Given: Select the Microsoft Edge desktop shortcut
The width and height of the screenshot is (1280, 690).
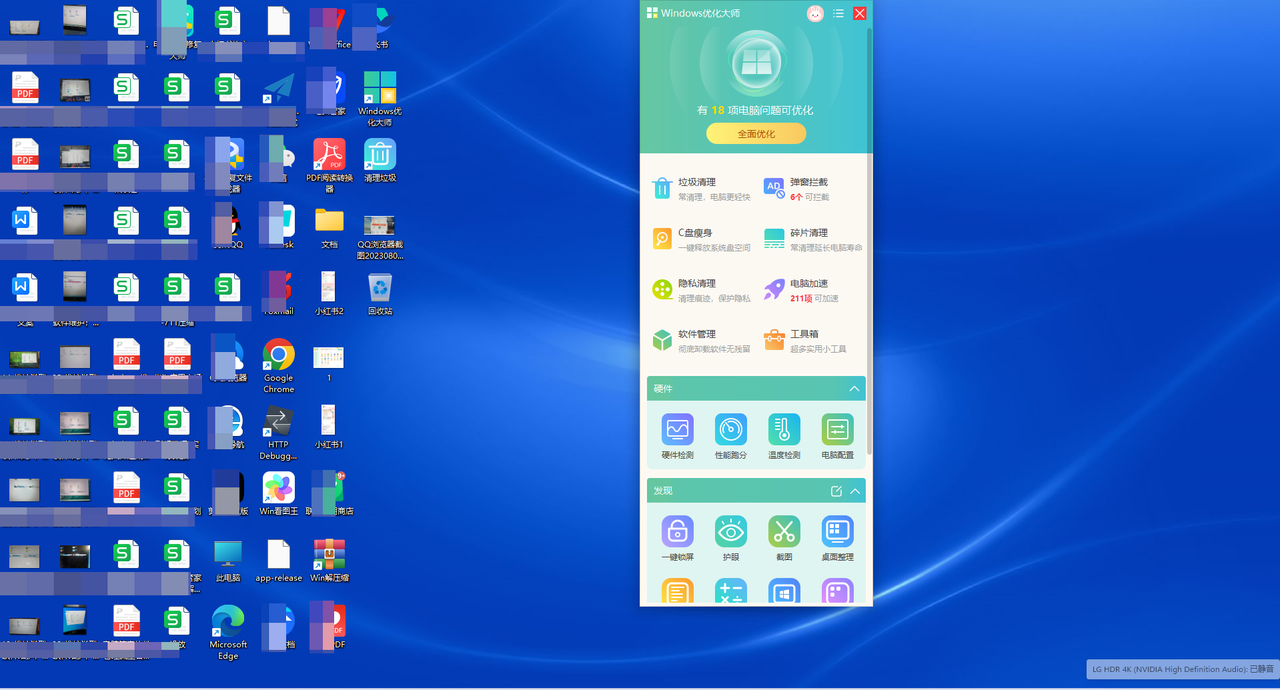Looking at the screenshot, I should (228, 632).
